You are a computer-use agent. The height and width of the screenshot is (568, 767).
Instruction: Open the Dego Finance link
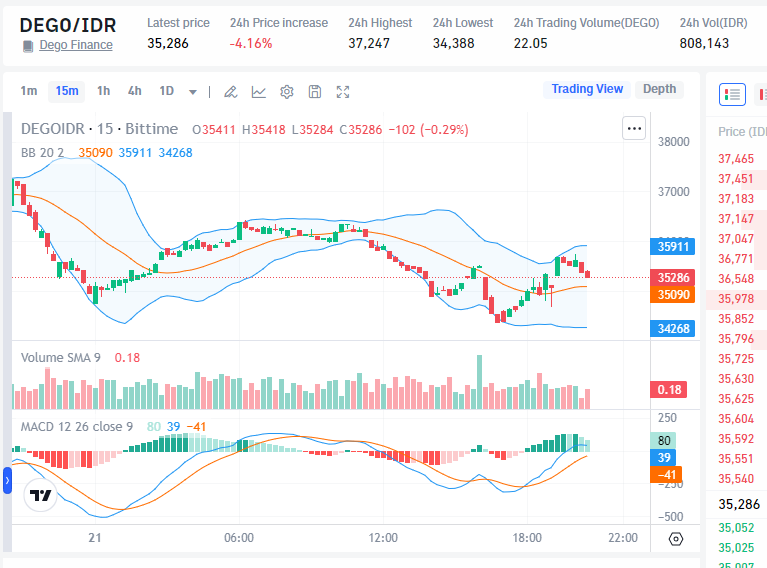(x=76, y=45)
